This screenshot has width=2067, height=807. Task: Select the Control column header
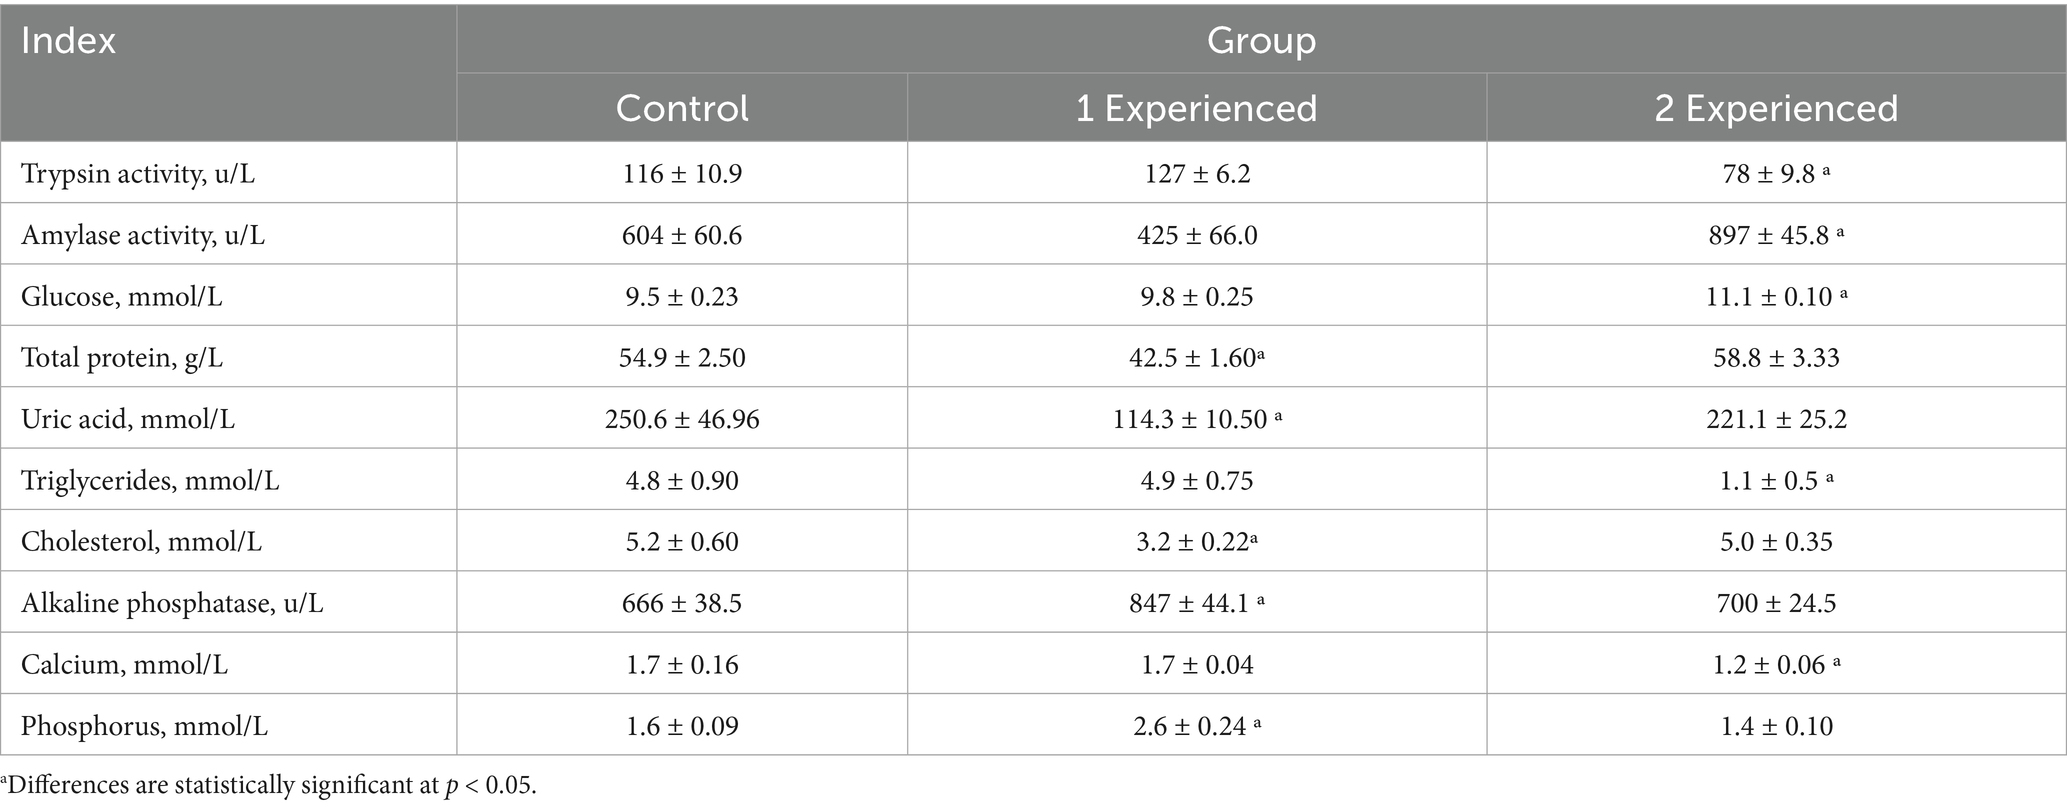[682, 108]
